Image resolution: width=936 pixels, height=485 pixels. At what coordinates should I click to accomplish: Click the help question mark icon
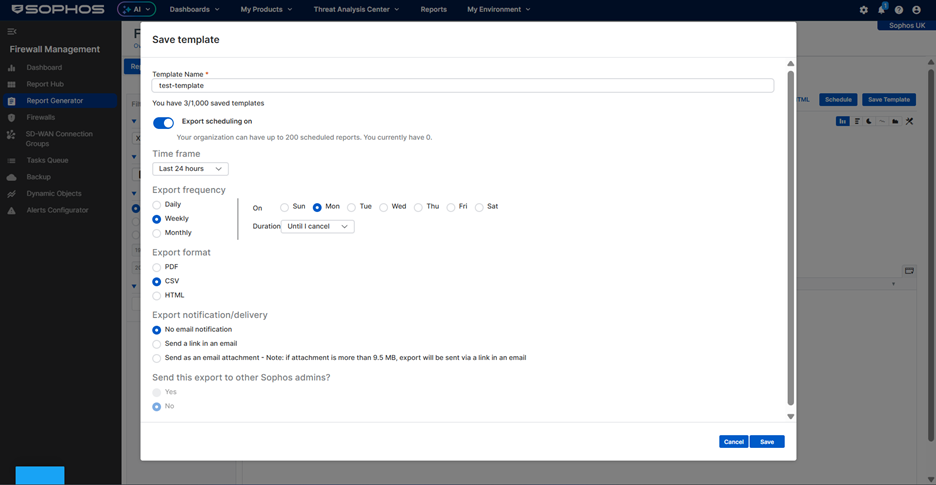[x=899, y=10]
